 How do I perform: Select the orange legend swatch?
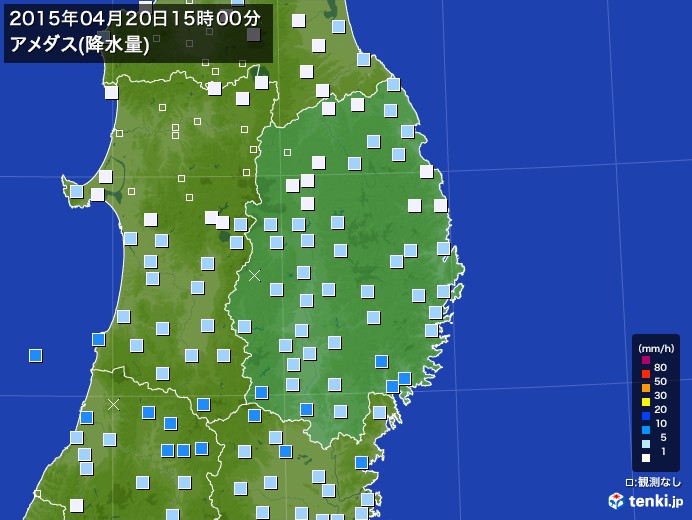pyautogui.click(x=646, y=388)
